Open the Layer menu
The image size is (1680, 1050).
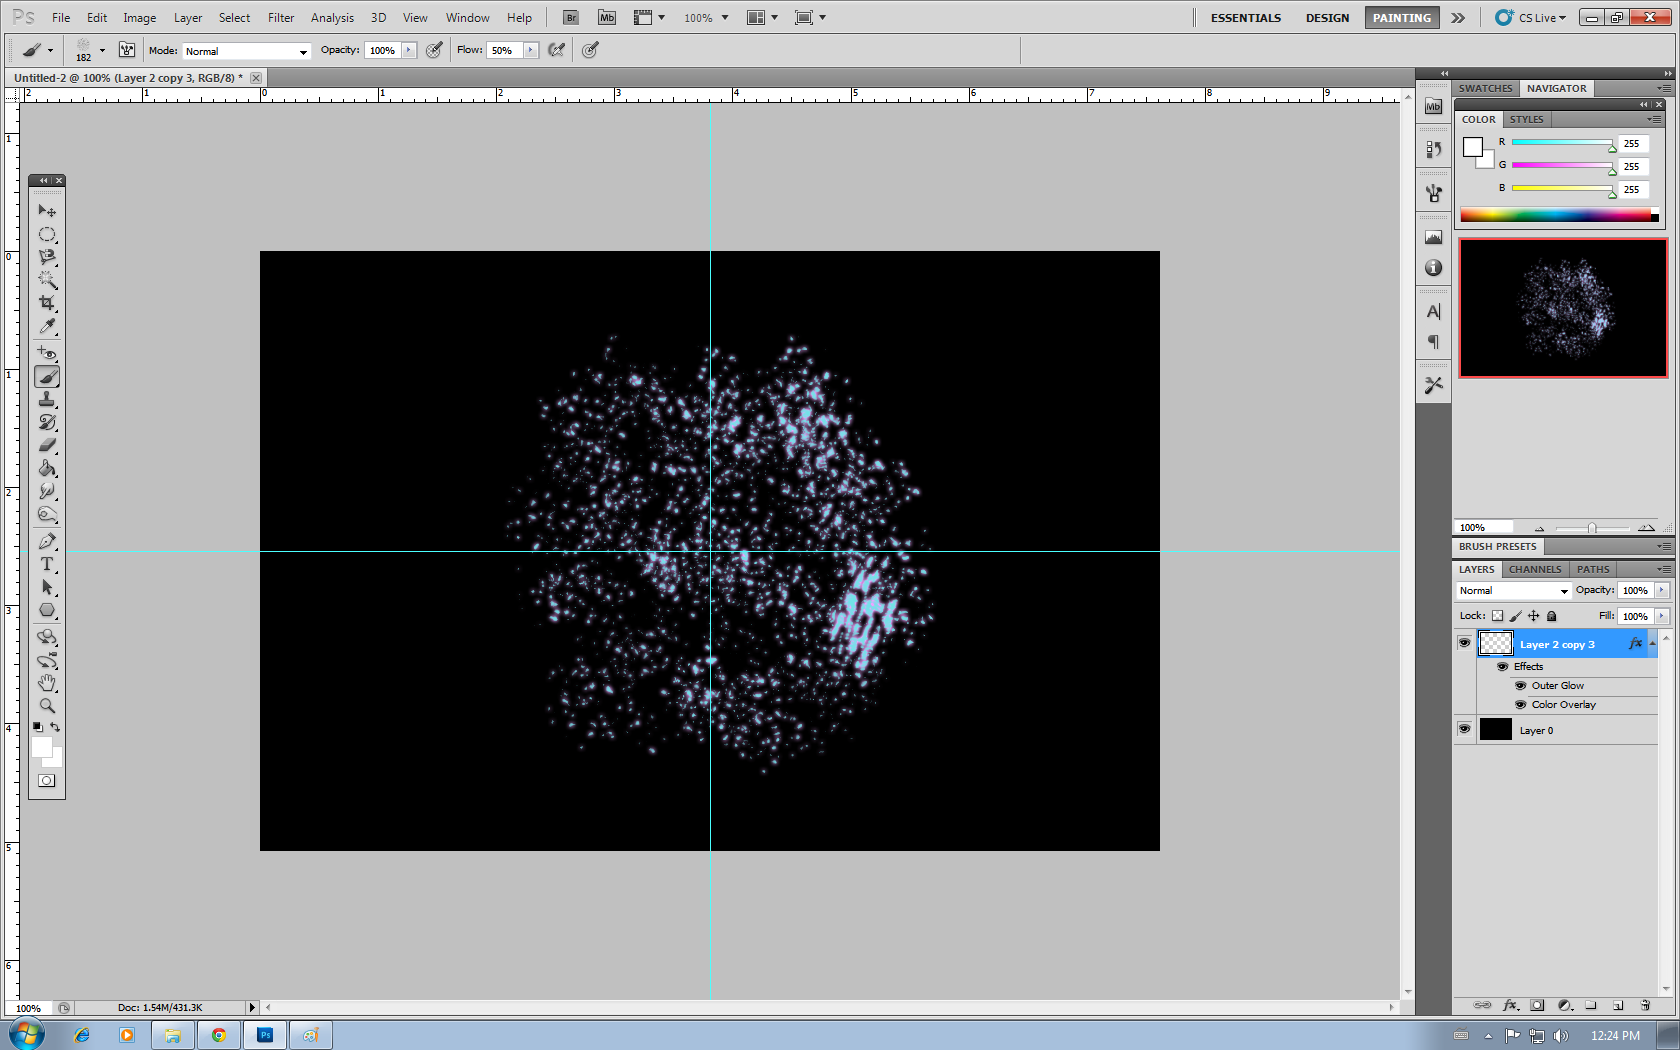pos(188,18)
